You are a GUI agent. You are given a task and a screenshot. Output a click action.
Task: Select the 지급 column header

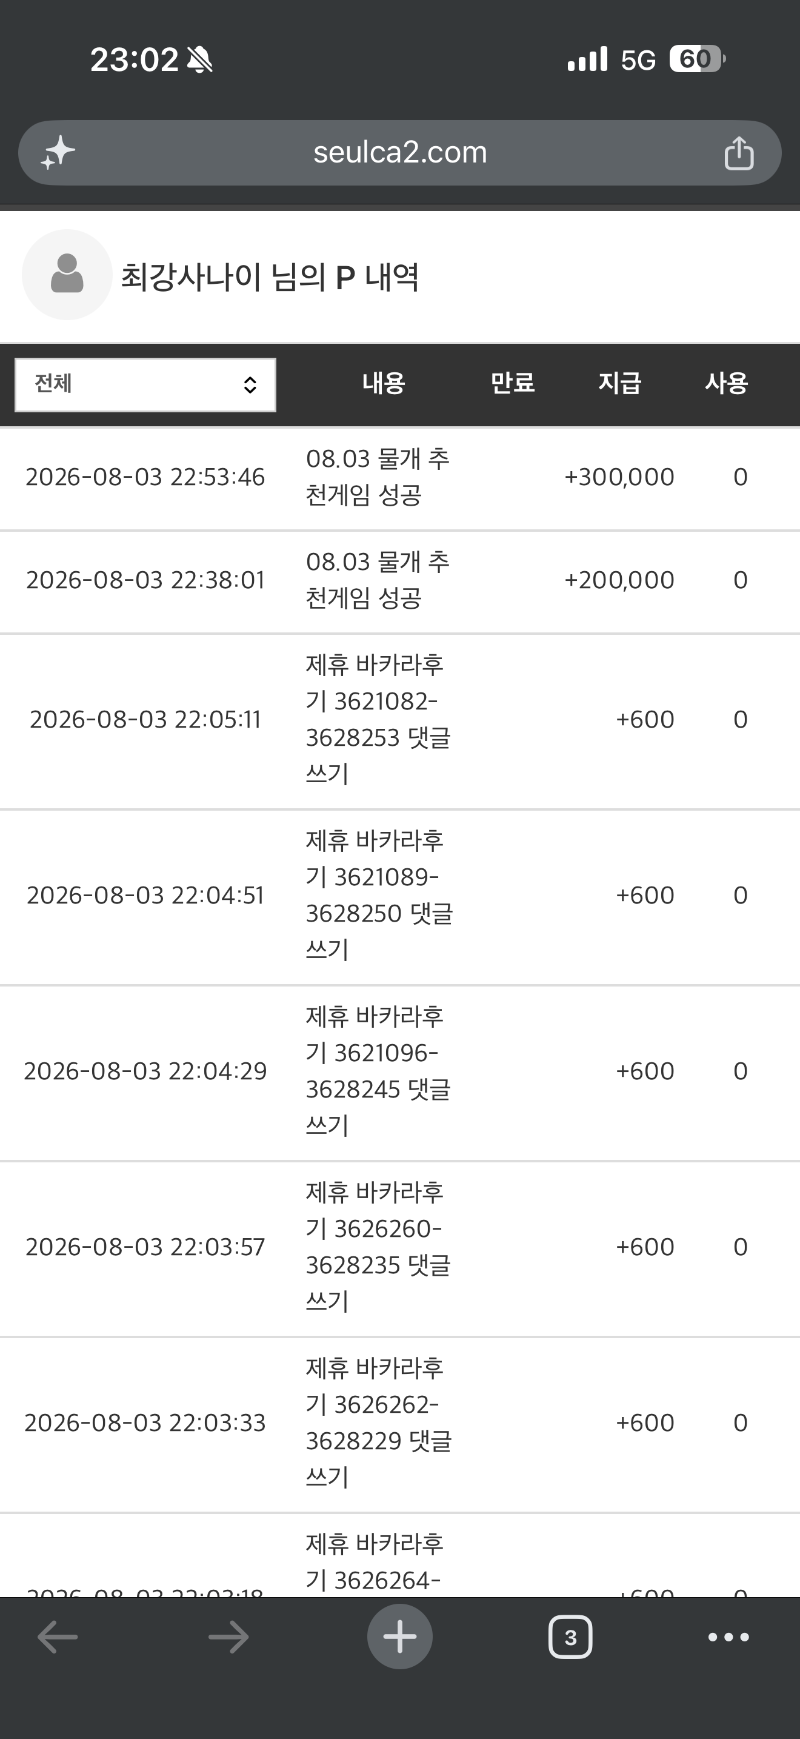tap(619, 383)
